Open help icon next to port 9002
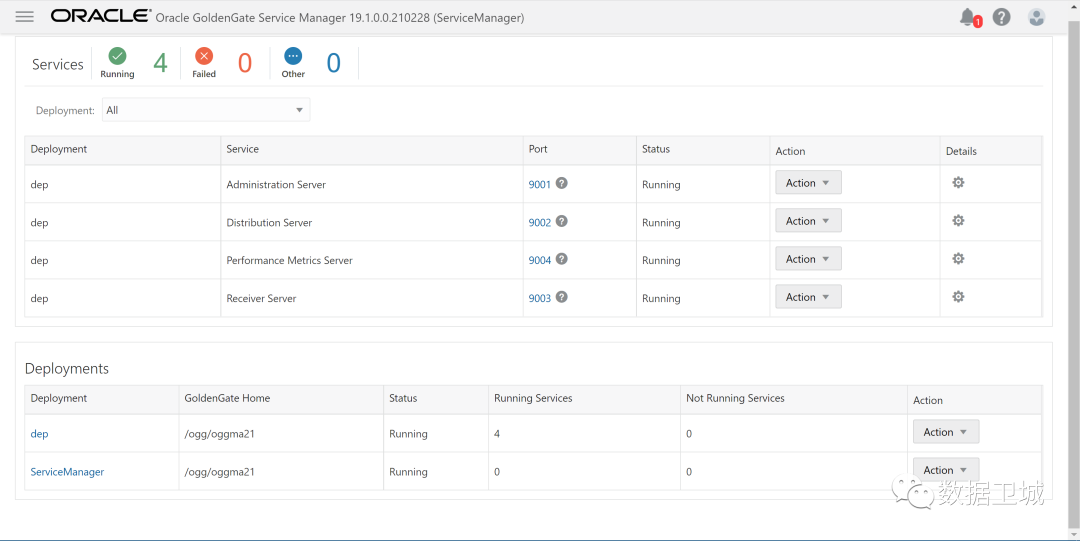The width and height of the screenshot is (1080, 541). tap(561, 221)
